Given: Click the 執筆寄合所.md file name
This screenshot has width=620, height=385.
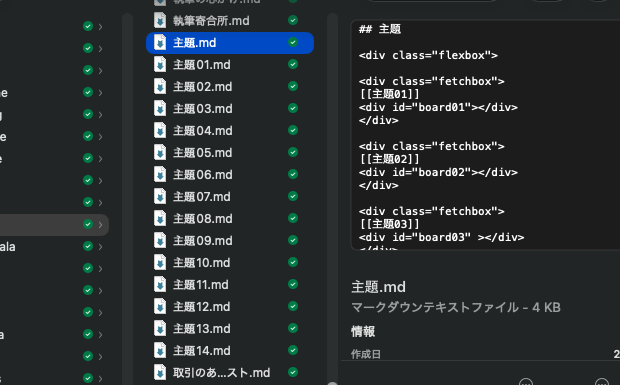Looking at the screenshot, I should pos(211,21).
